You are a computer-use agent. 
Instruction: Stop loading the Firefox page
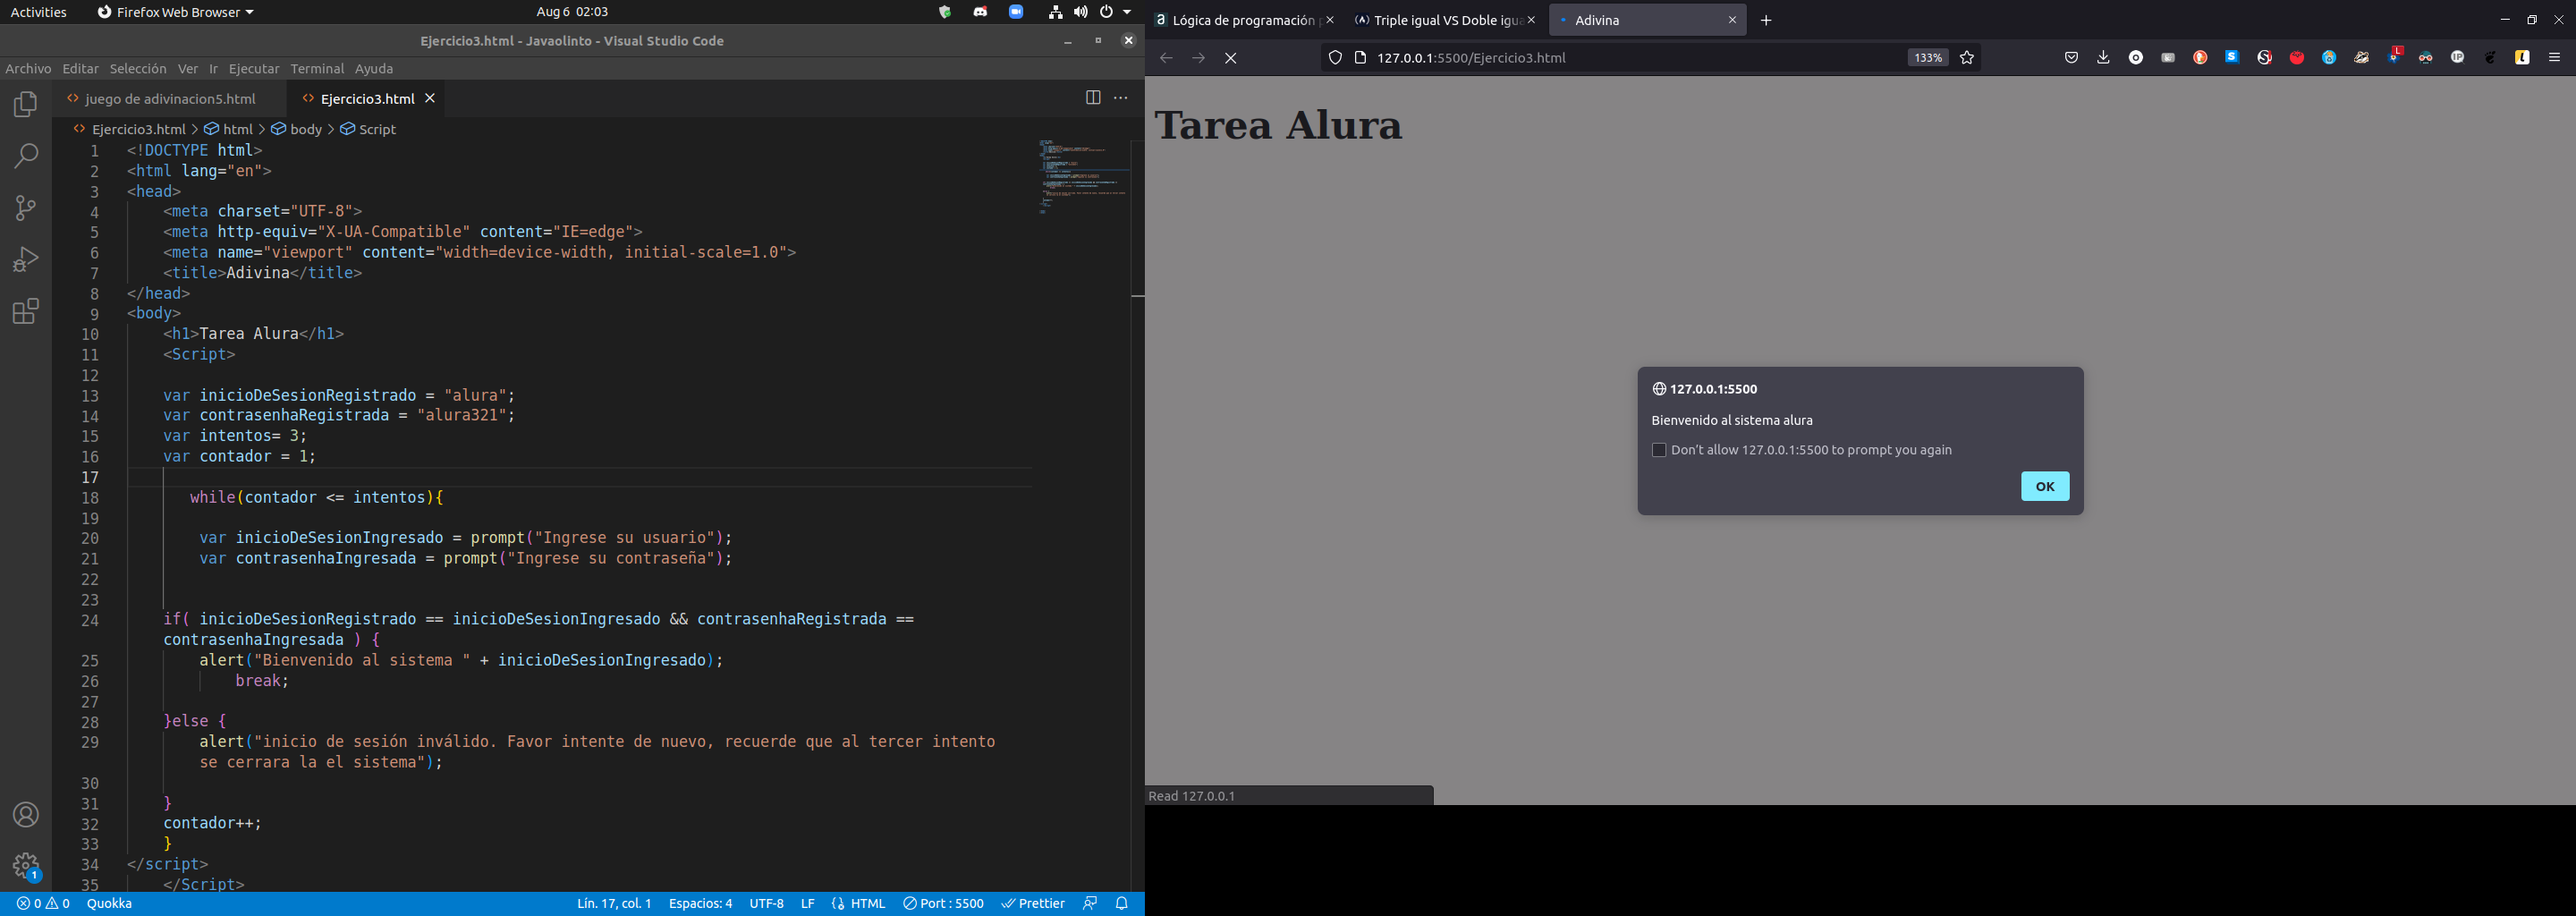1231,58
